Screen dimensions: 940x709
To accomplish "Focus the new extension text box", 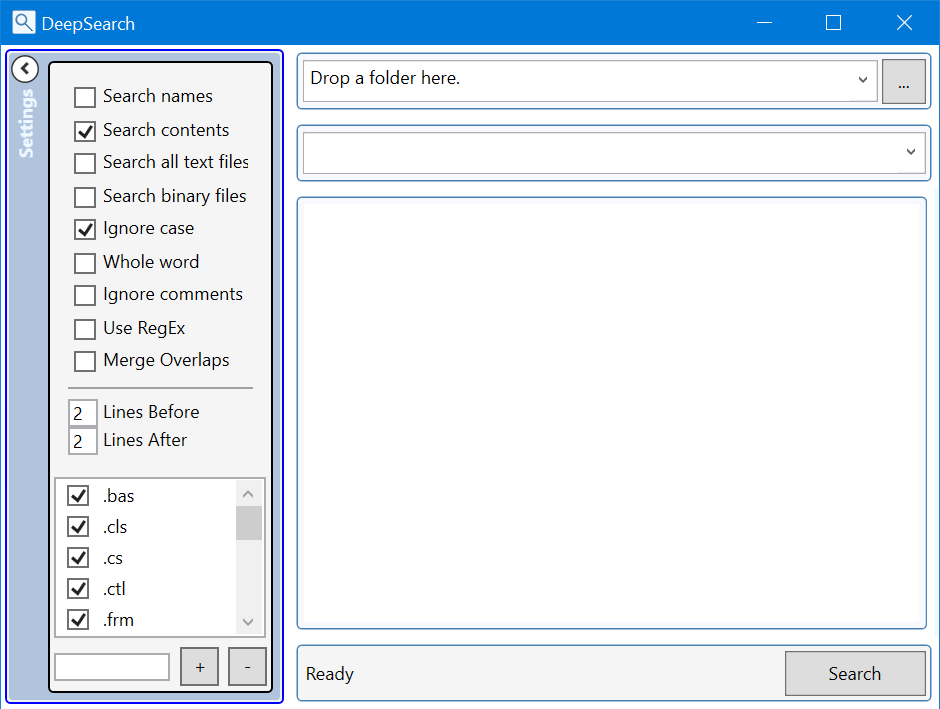I will (112, 666).
